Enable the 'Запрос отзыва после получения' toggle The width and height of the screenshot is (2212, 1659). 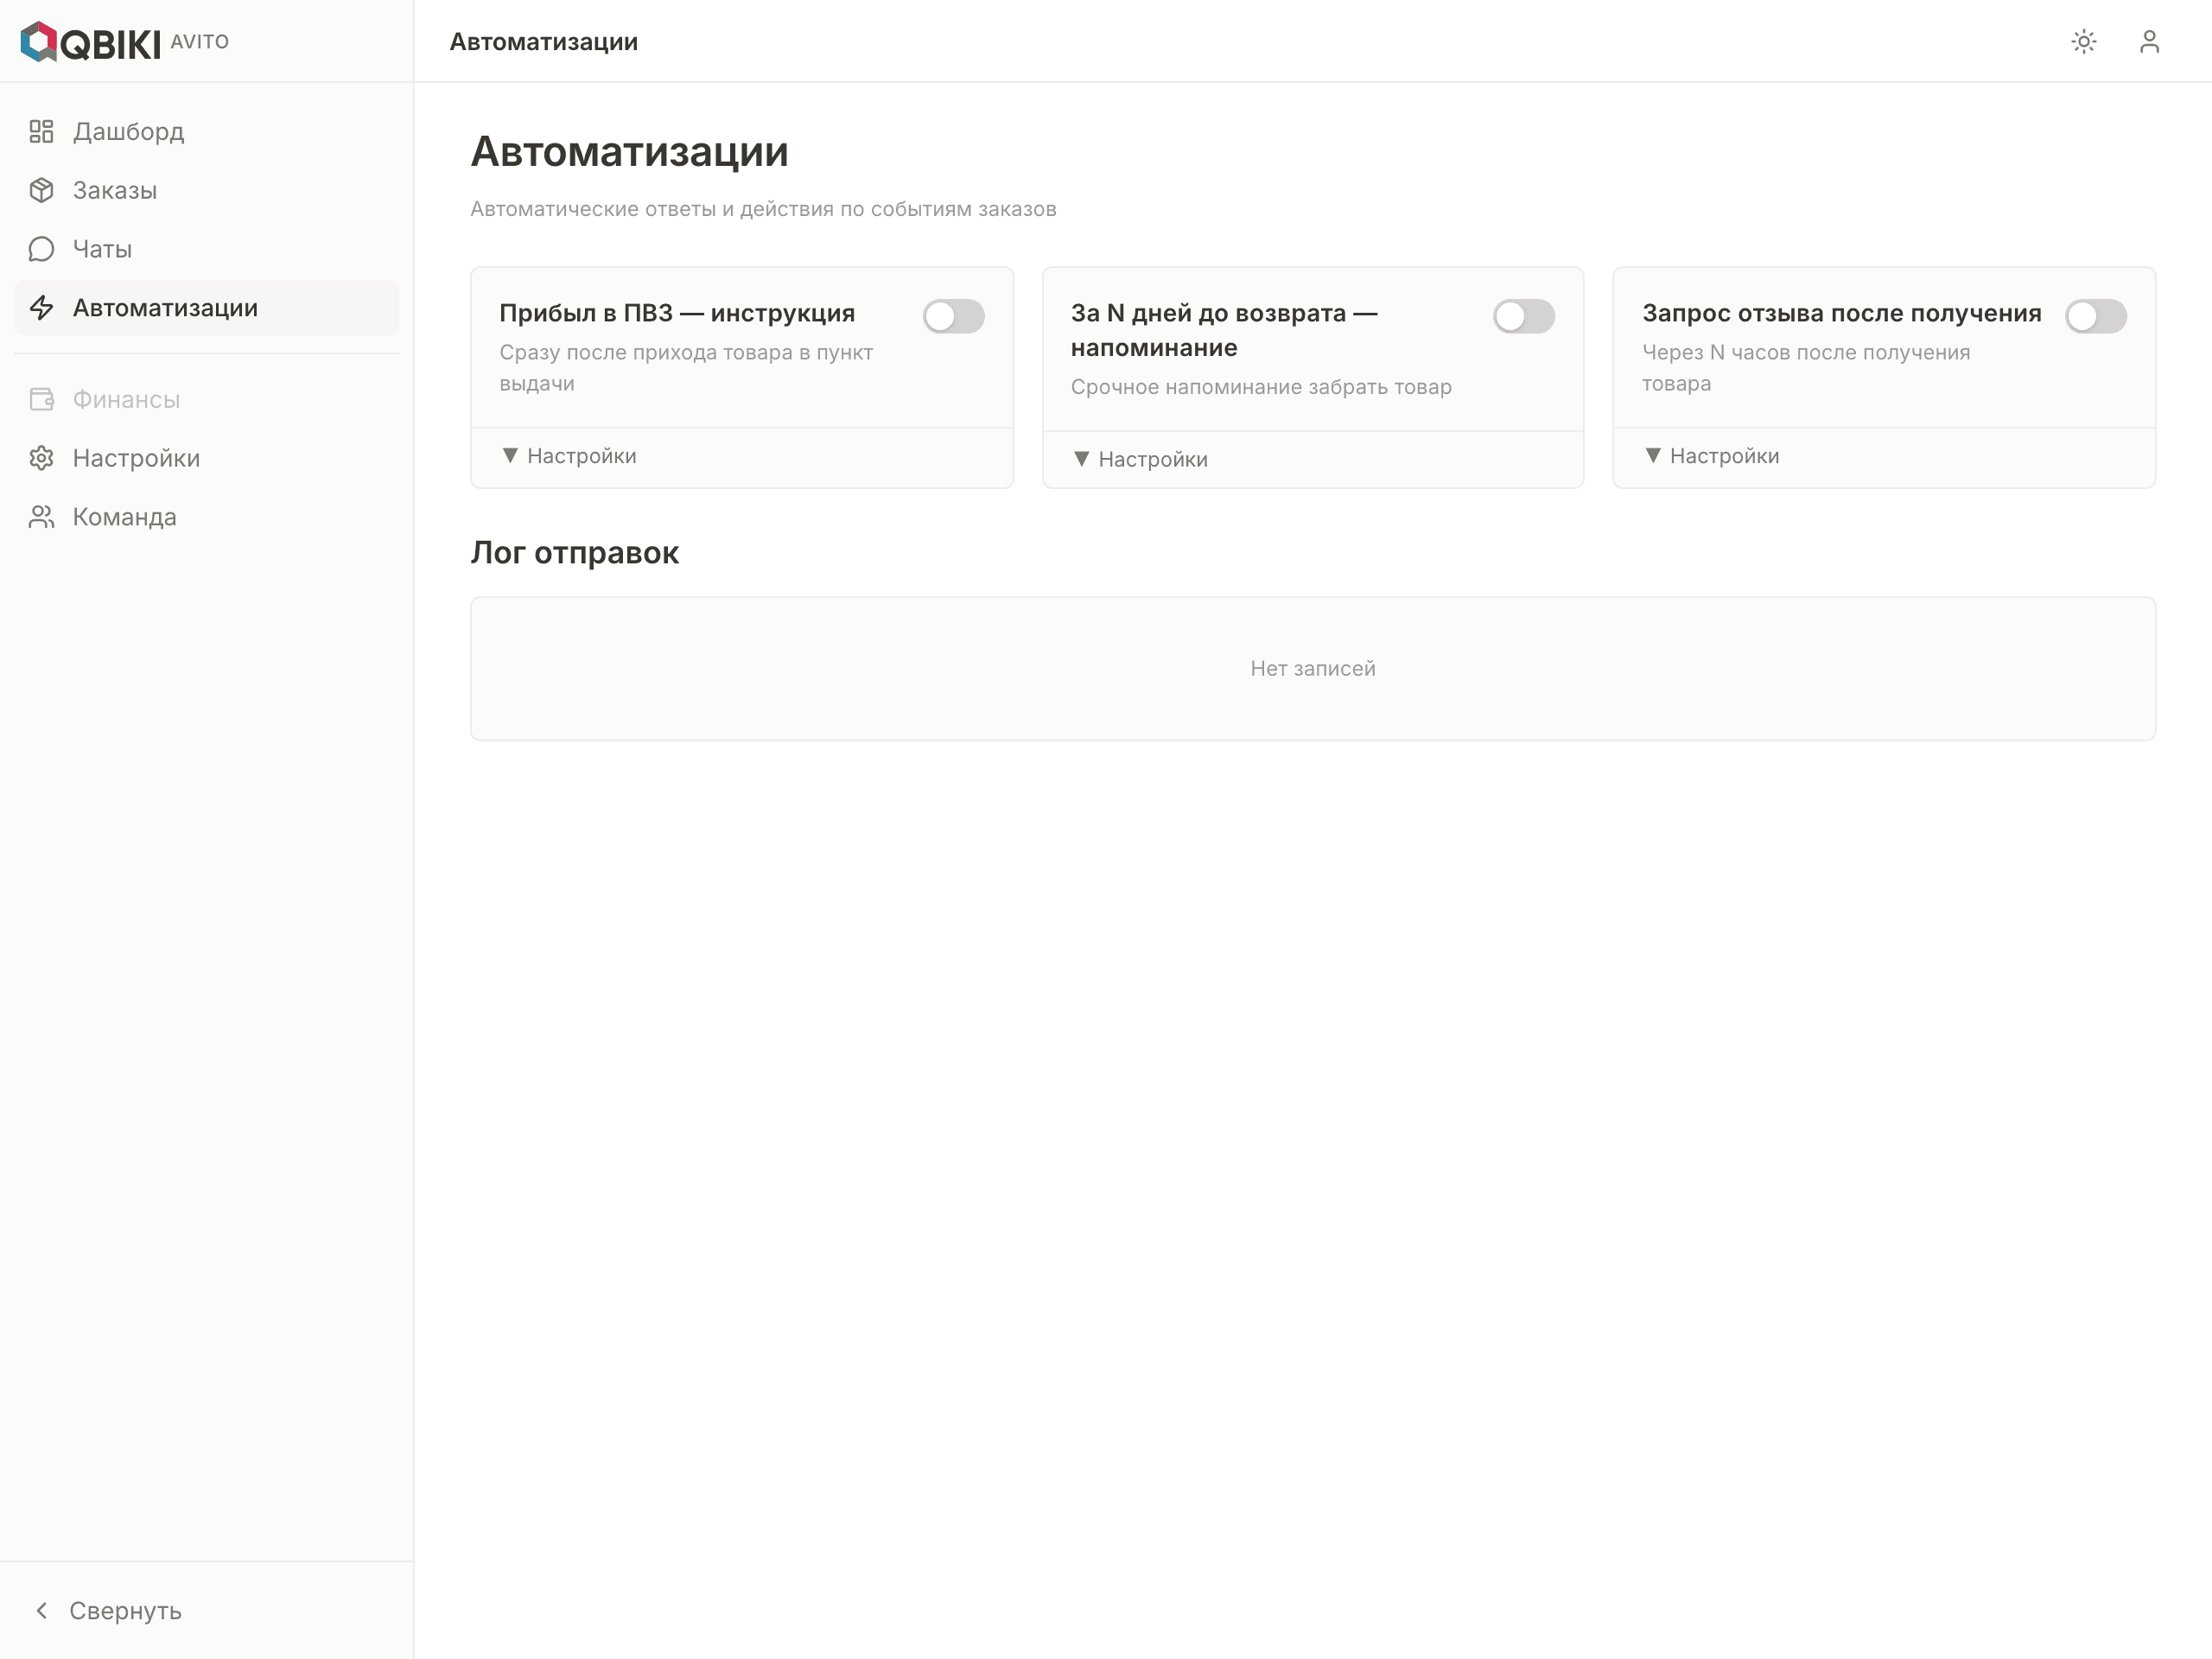coord(2096,316)
